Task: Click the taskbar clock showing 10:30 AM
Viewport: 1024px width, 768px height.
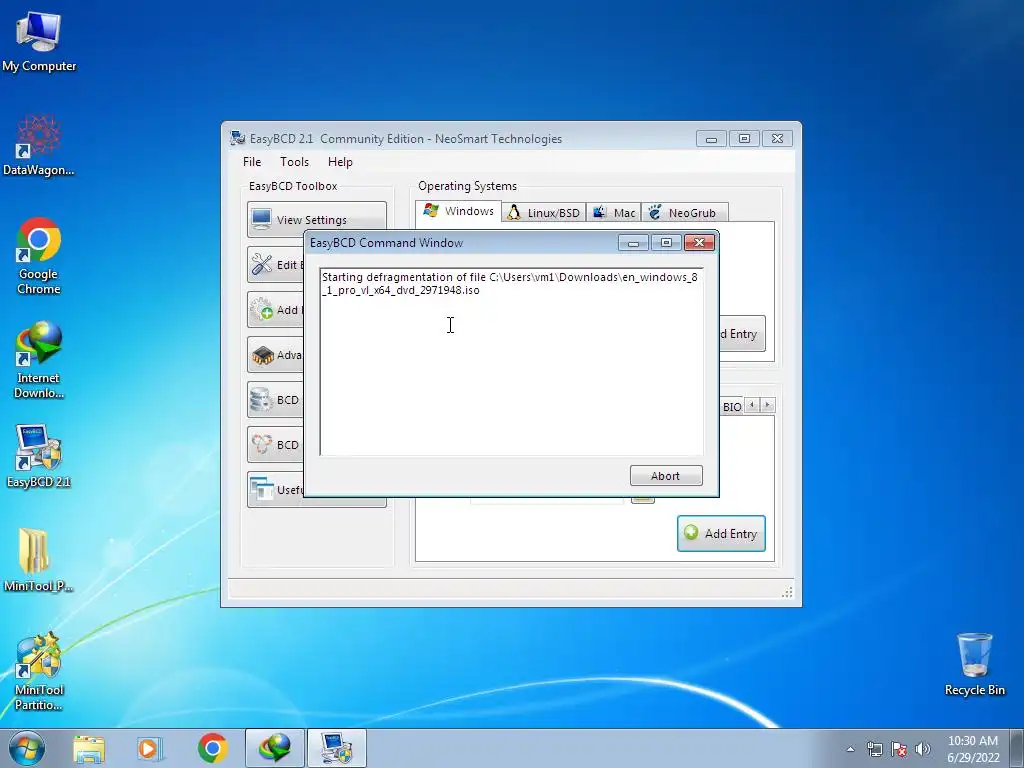Action: coord(973,748)
